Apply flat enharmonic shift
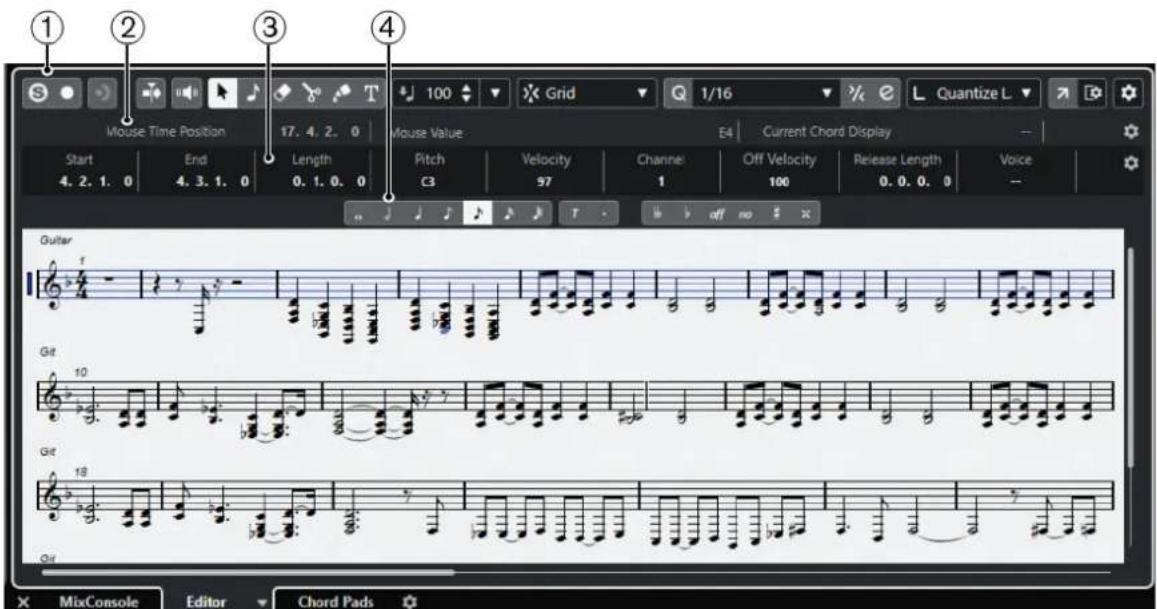Image resolution: width=1157 pixels, height=609 pixels. click(x=686, y=214)
